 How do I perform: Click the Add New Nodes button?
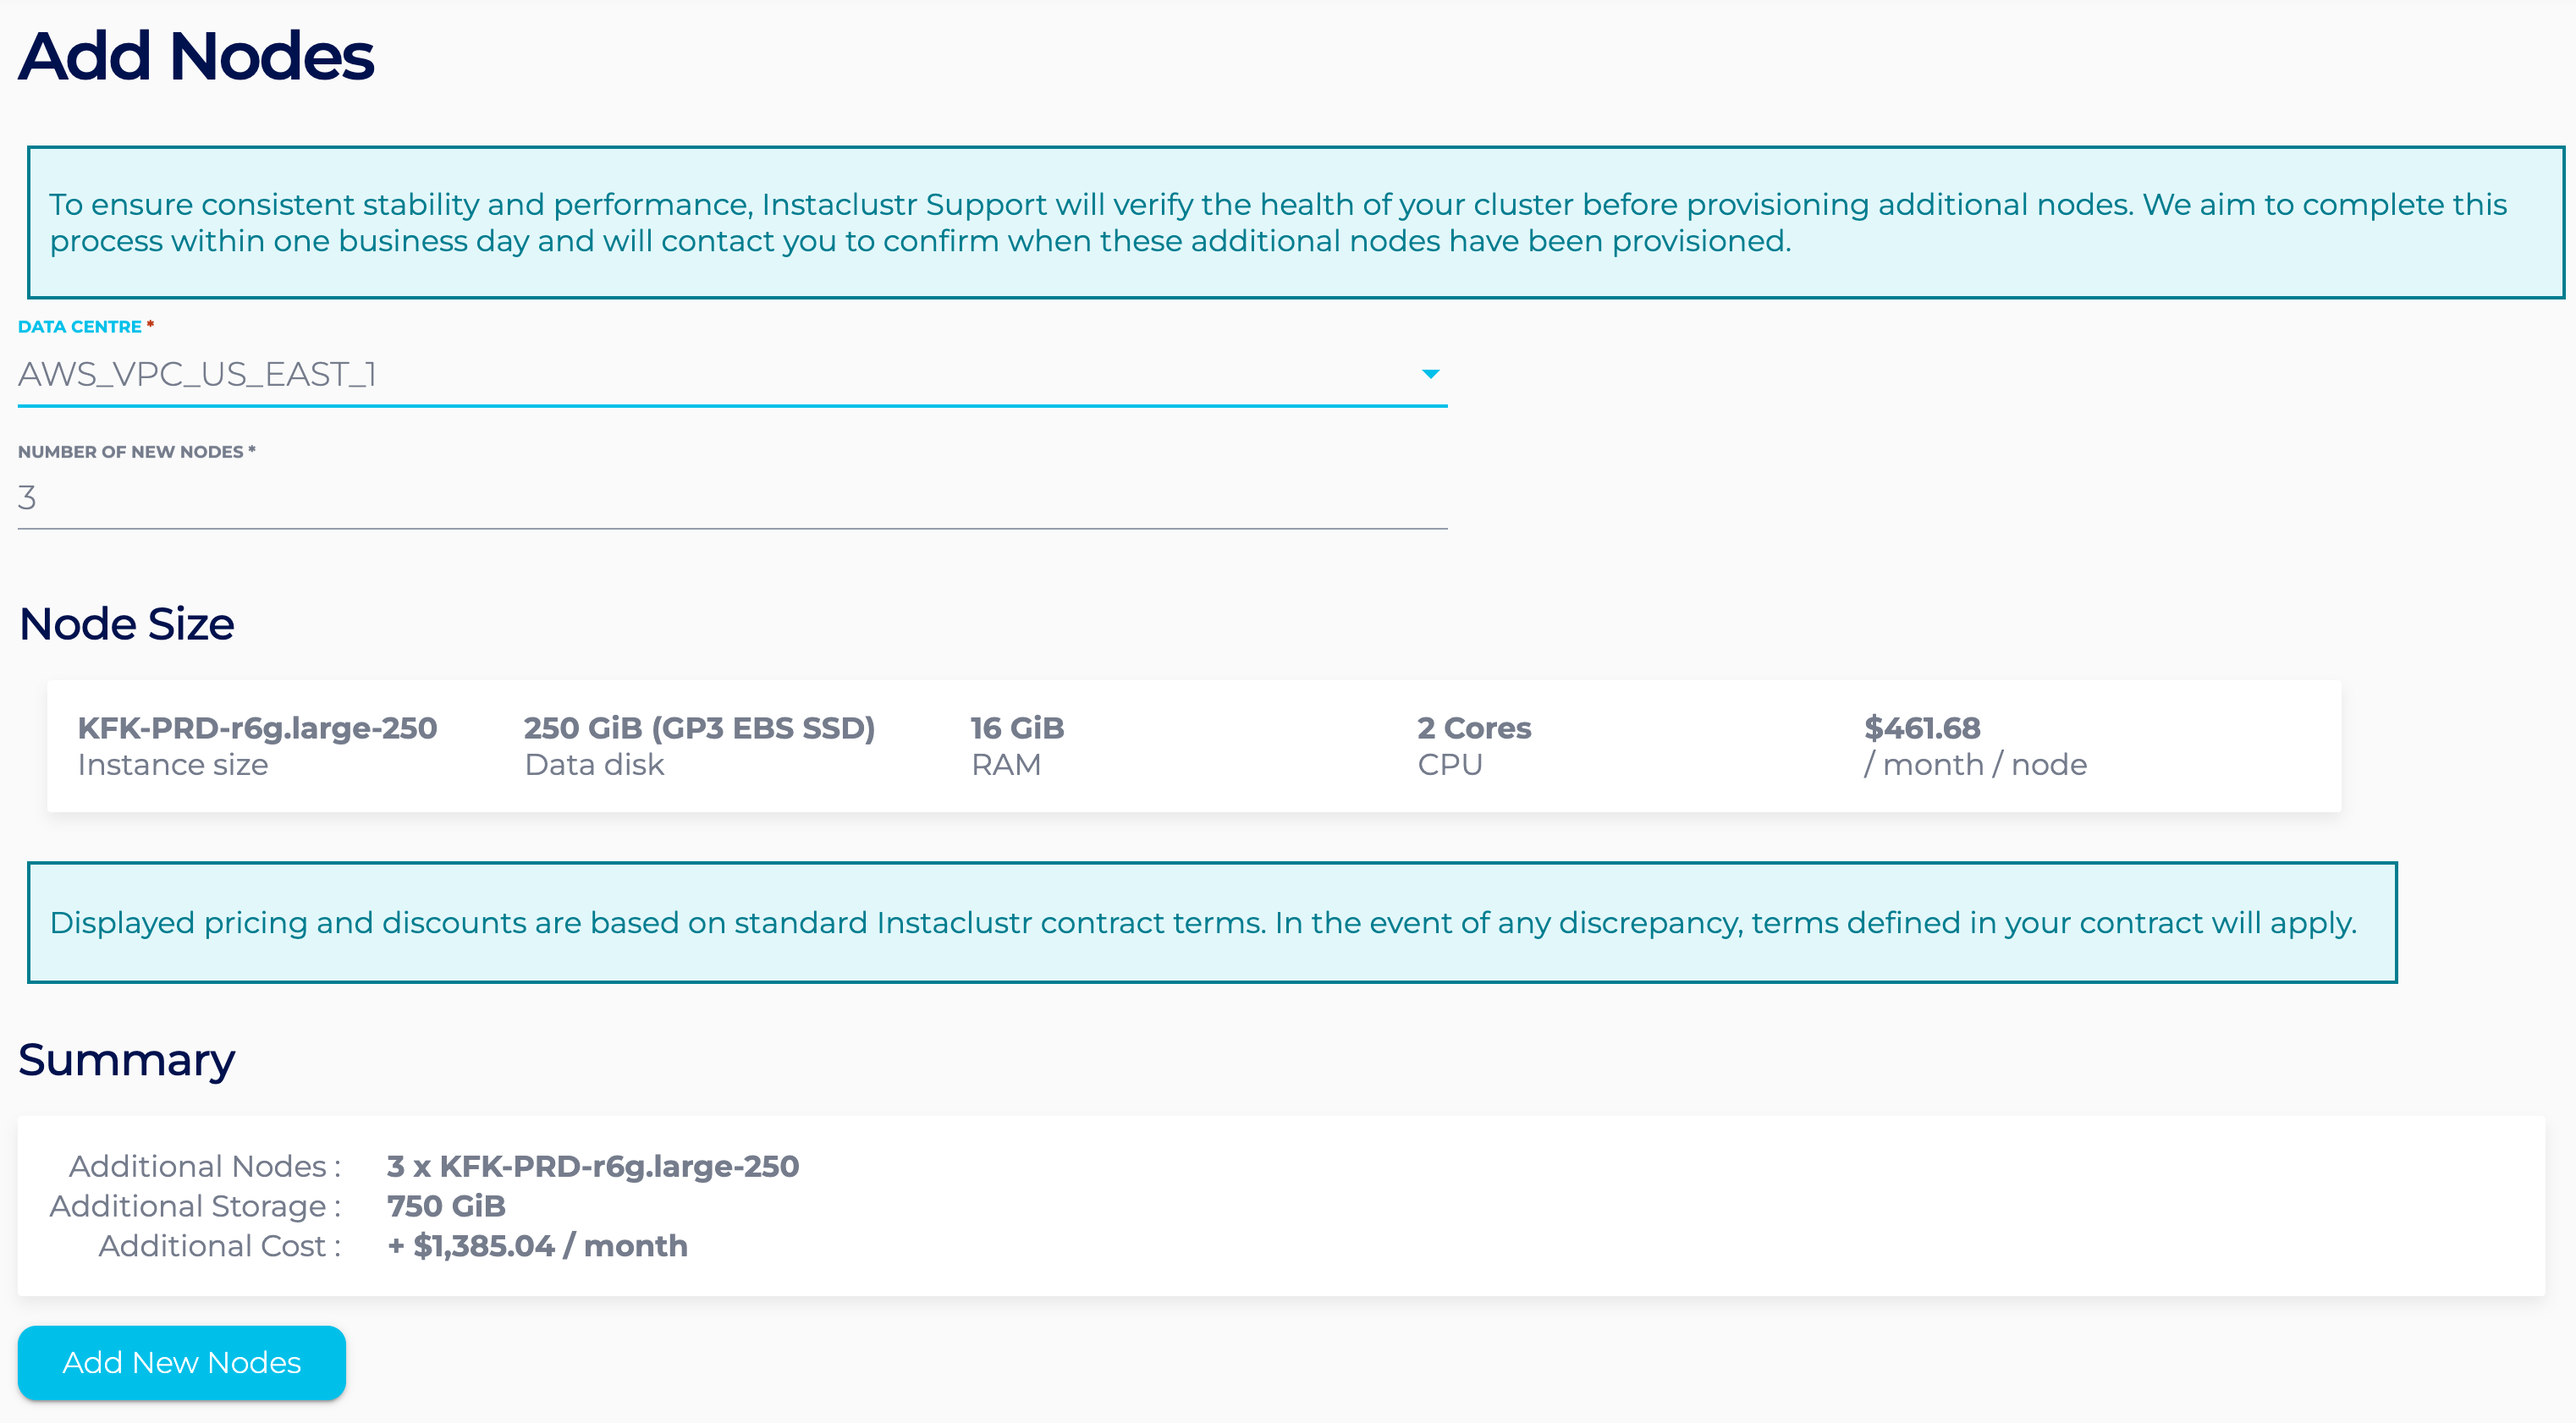coord(181,1362)
